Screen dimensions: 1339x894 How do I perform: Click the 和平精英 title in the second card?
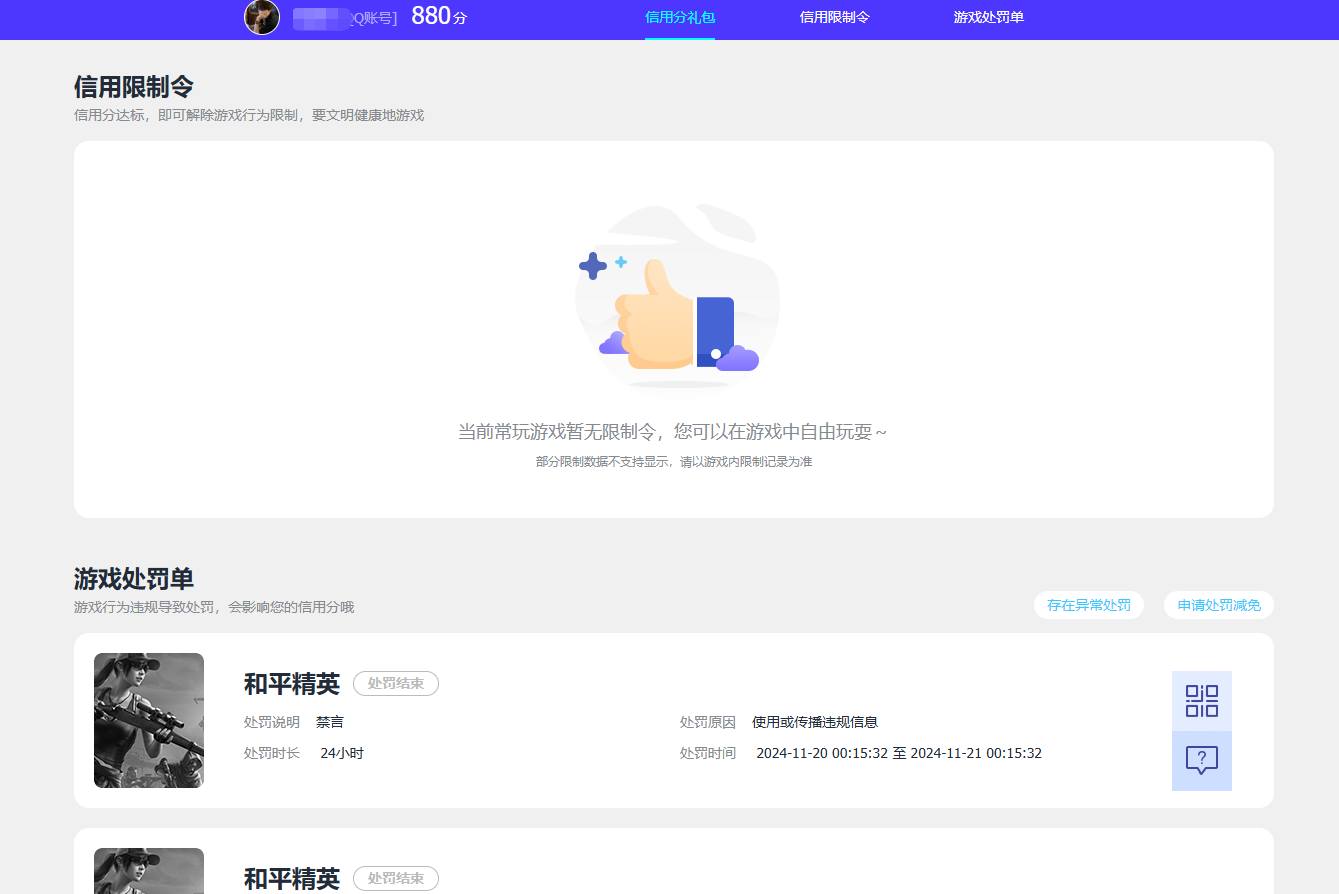pos(291,878)
